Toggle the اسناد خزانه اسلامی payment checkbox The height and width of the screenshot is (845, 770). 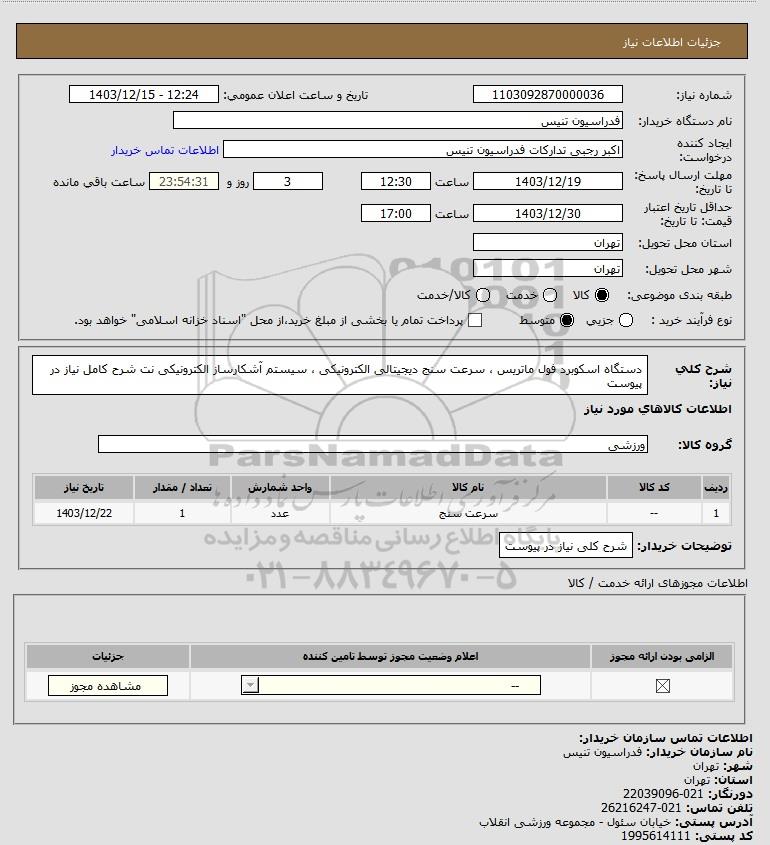click(x=475, y=320)
